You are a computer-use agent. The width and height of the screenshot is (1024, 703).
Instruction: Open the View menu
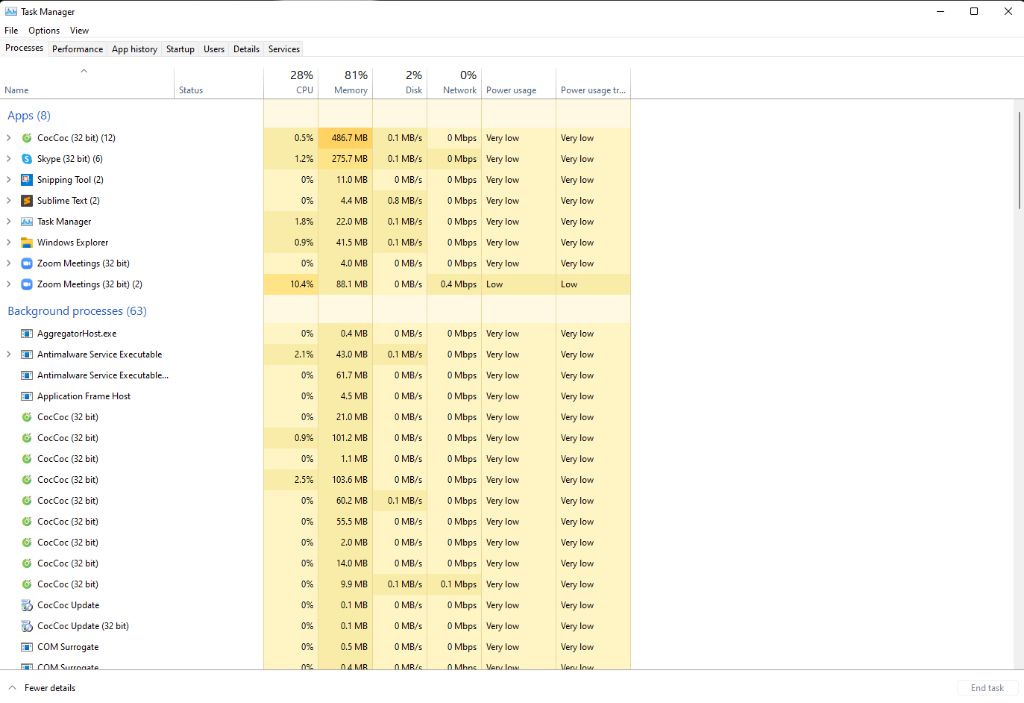click(79, 30)
